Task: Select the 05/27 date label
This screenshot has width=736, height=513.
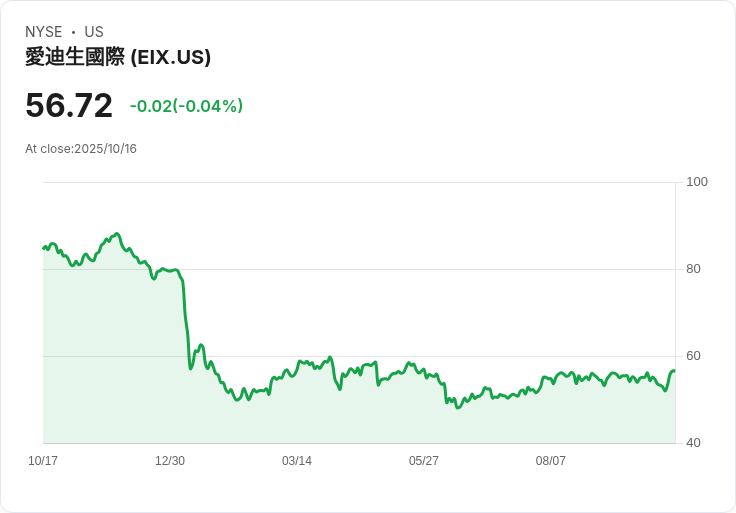Action: click(424, 461)
